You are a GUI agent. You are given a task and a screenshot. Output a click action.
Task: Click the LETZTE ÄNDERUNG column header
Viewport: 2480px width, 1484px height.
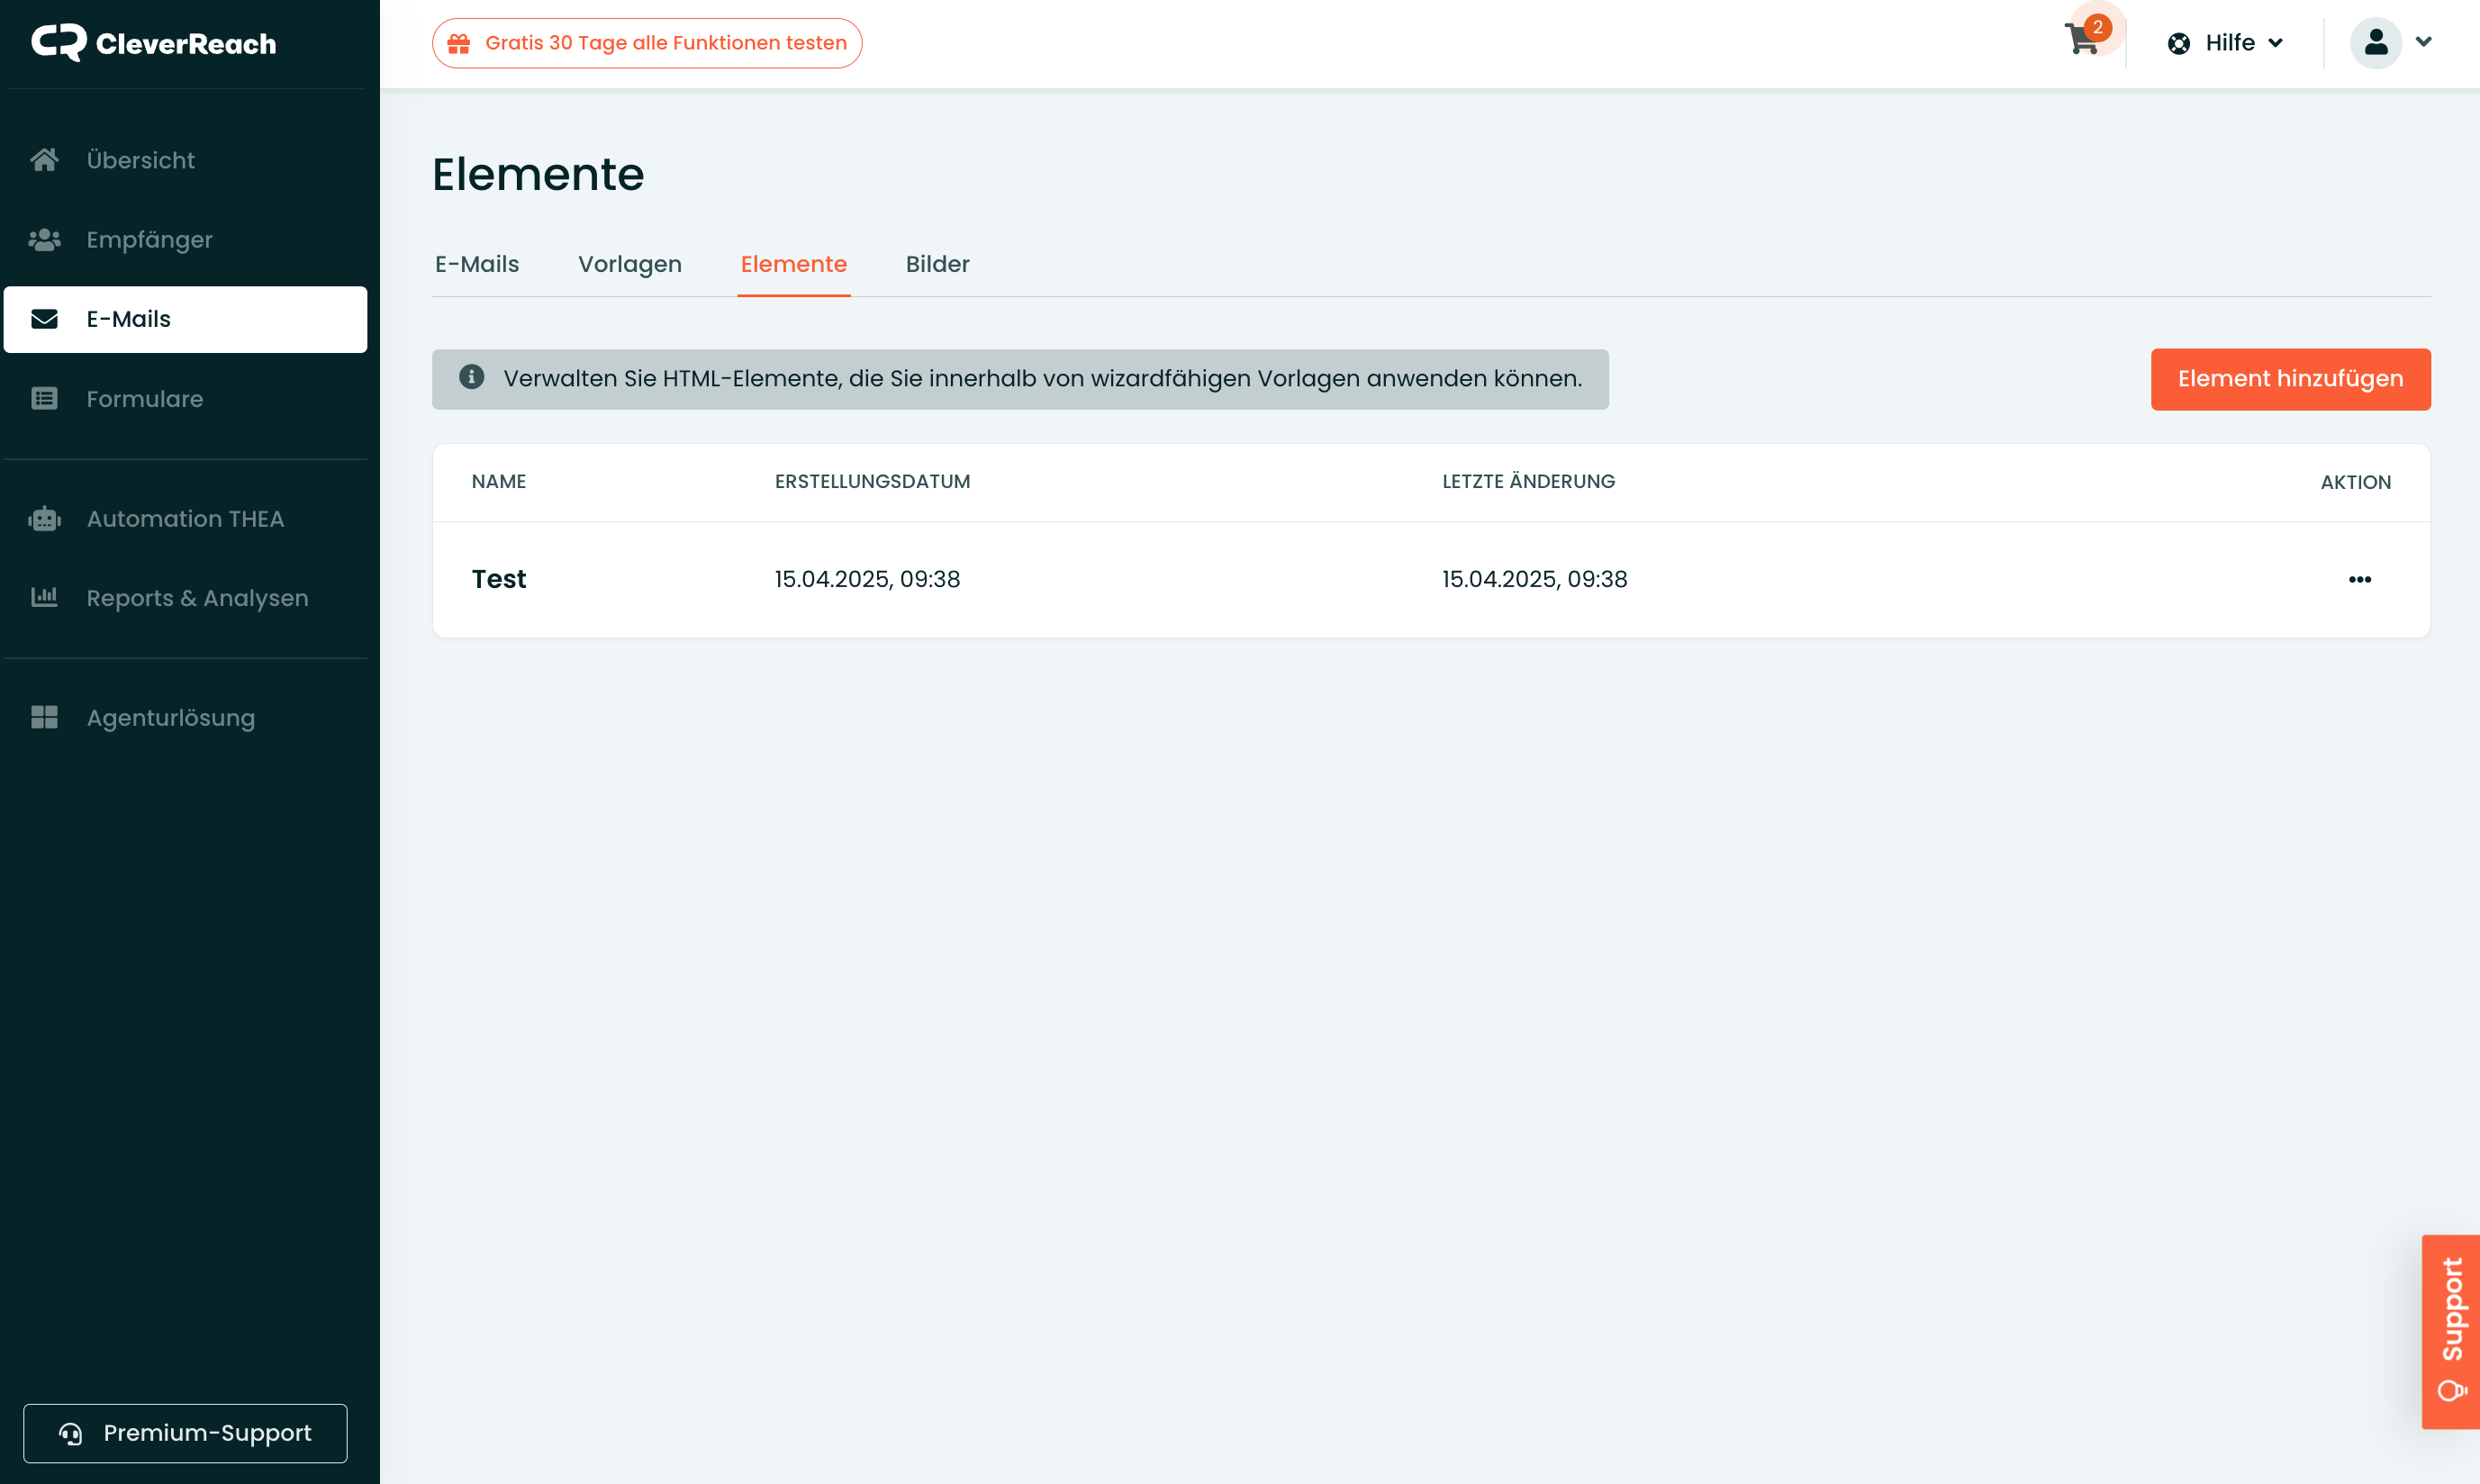(1528, 482)
